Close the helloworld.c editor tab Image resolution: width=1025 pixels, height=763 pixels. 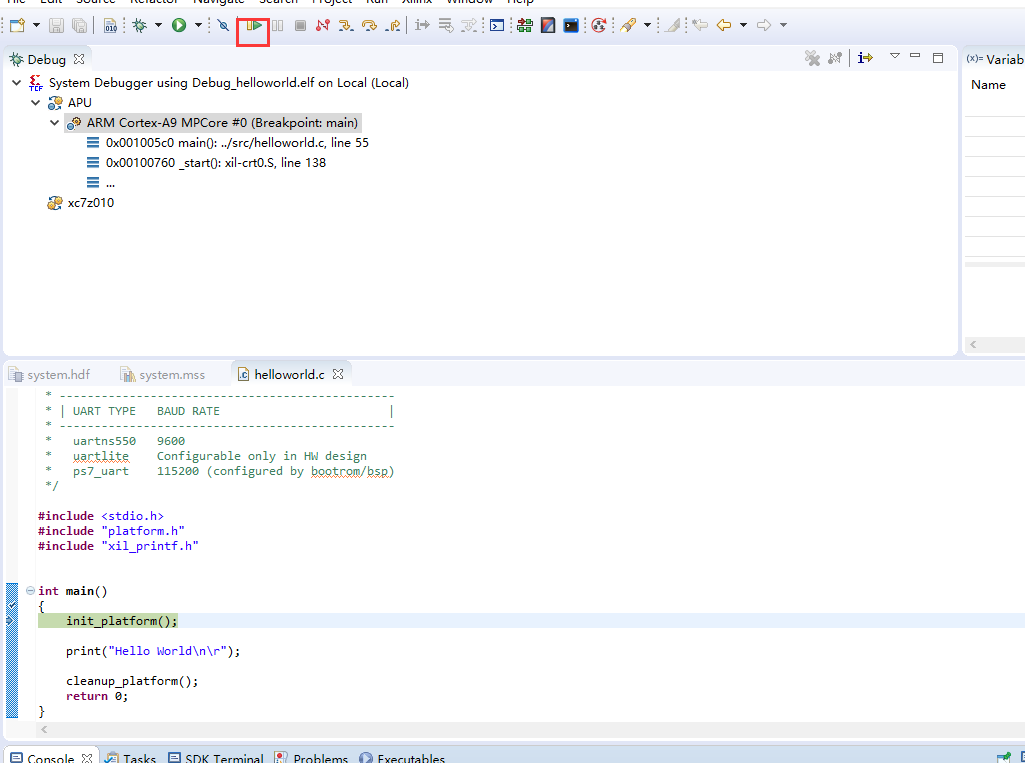click(x=338, y=374)
